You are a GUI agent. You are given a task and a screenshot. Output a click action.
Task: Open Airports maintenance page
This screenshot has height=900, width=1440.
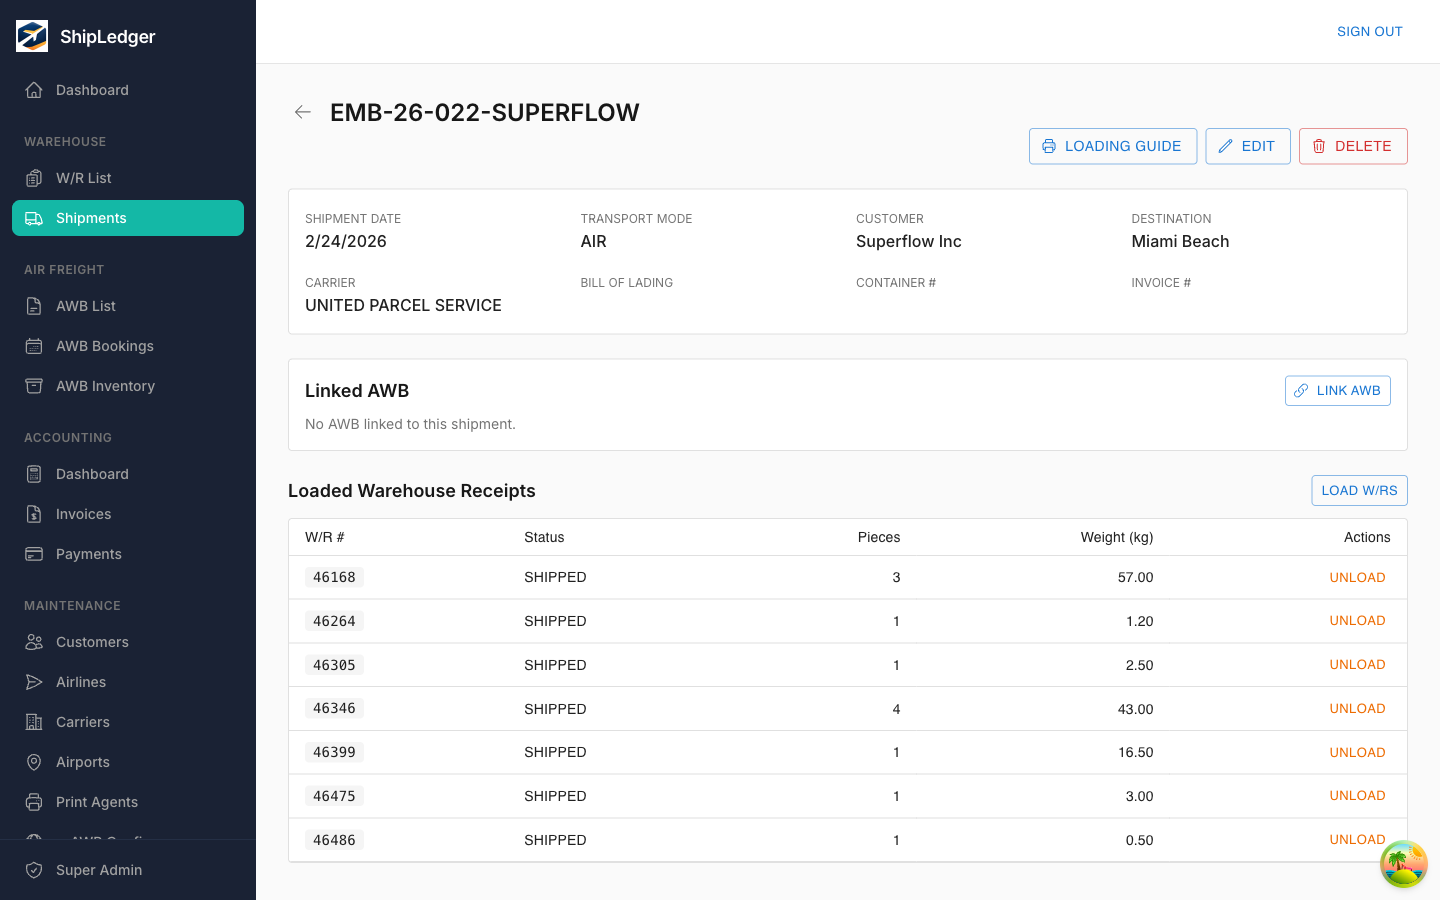pos(128,762)
